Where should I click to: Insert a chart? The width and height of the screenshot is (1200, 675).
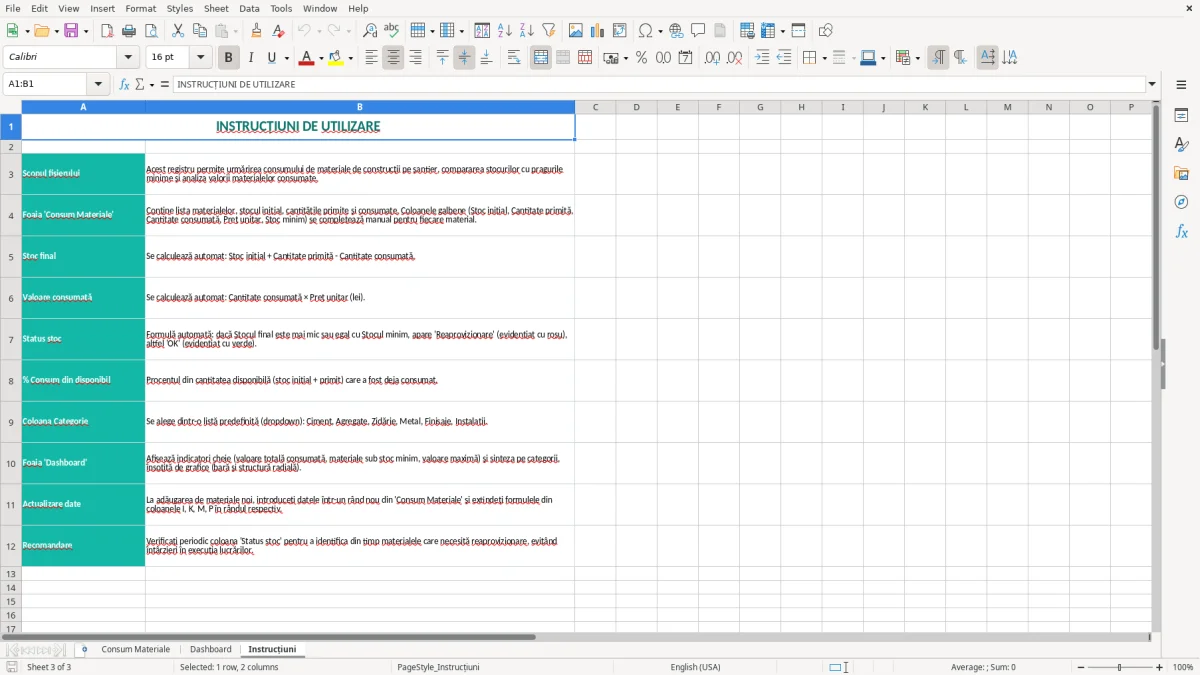point(598,31)
